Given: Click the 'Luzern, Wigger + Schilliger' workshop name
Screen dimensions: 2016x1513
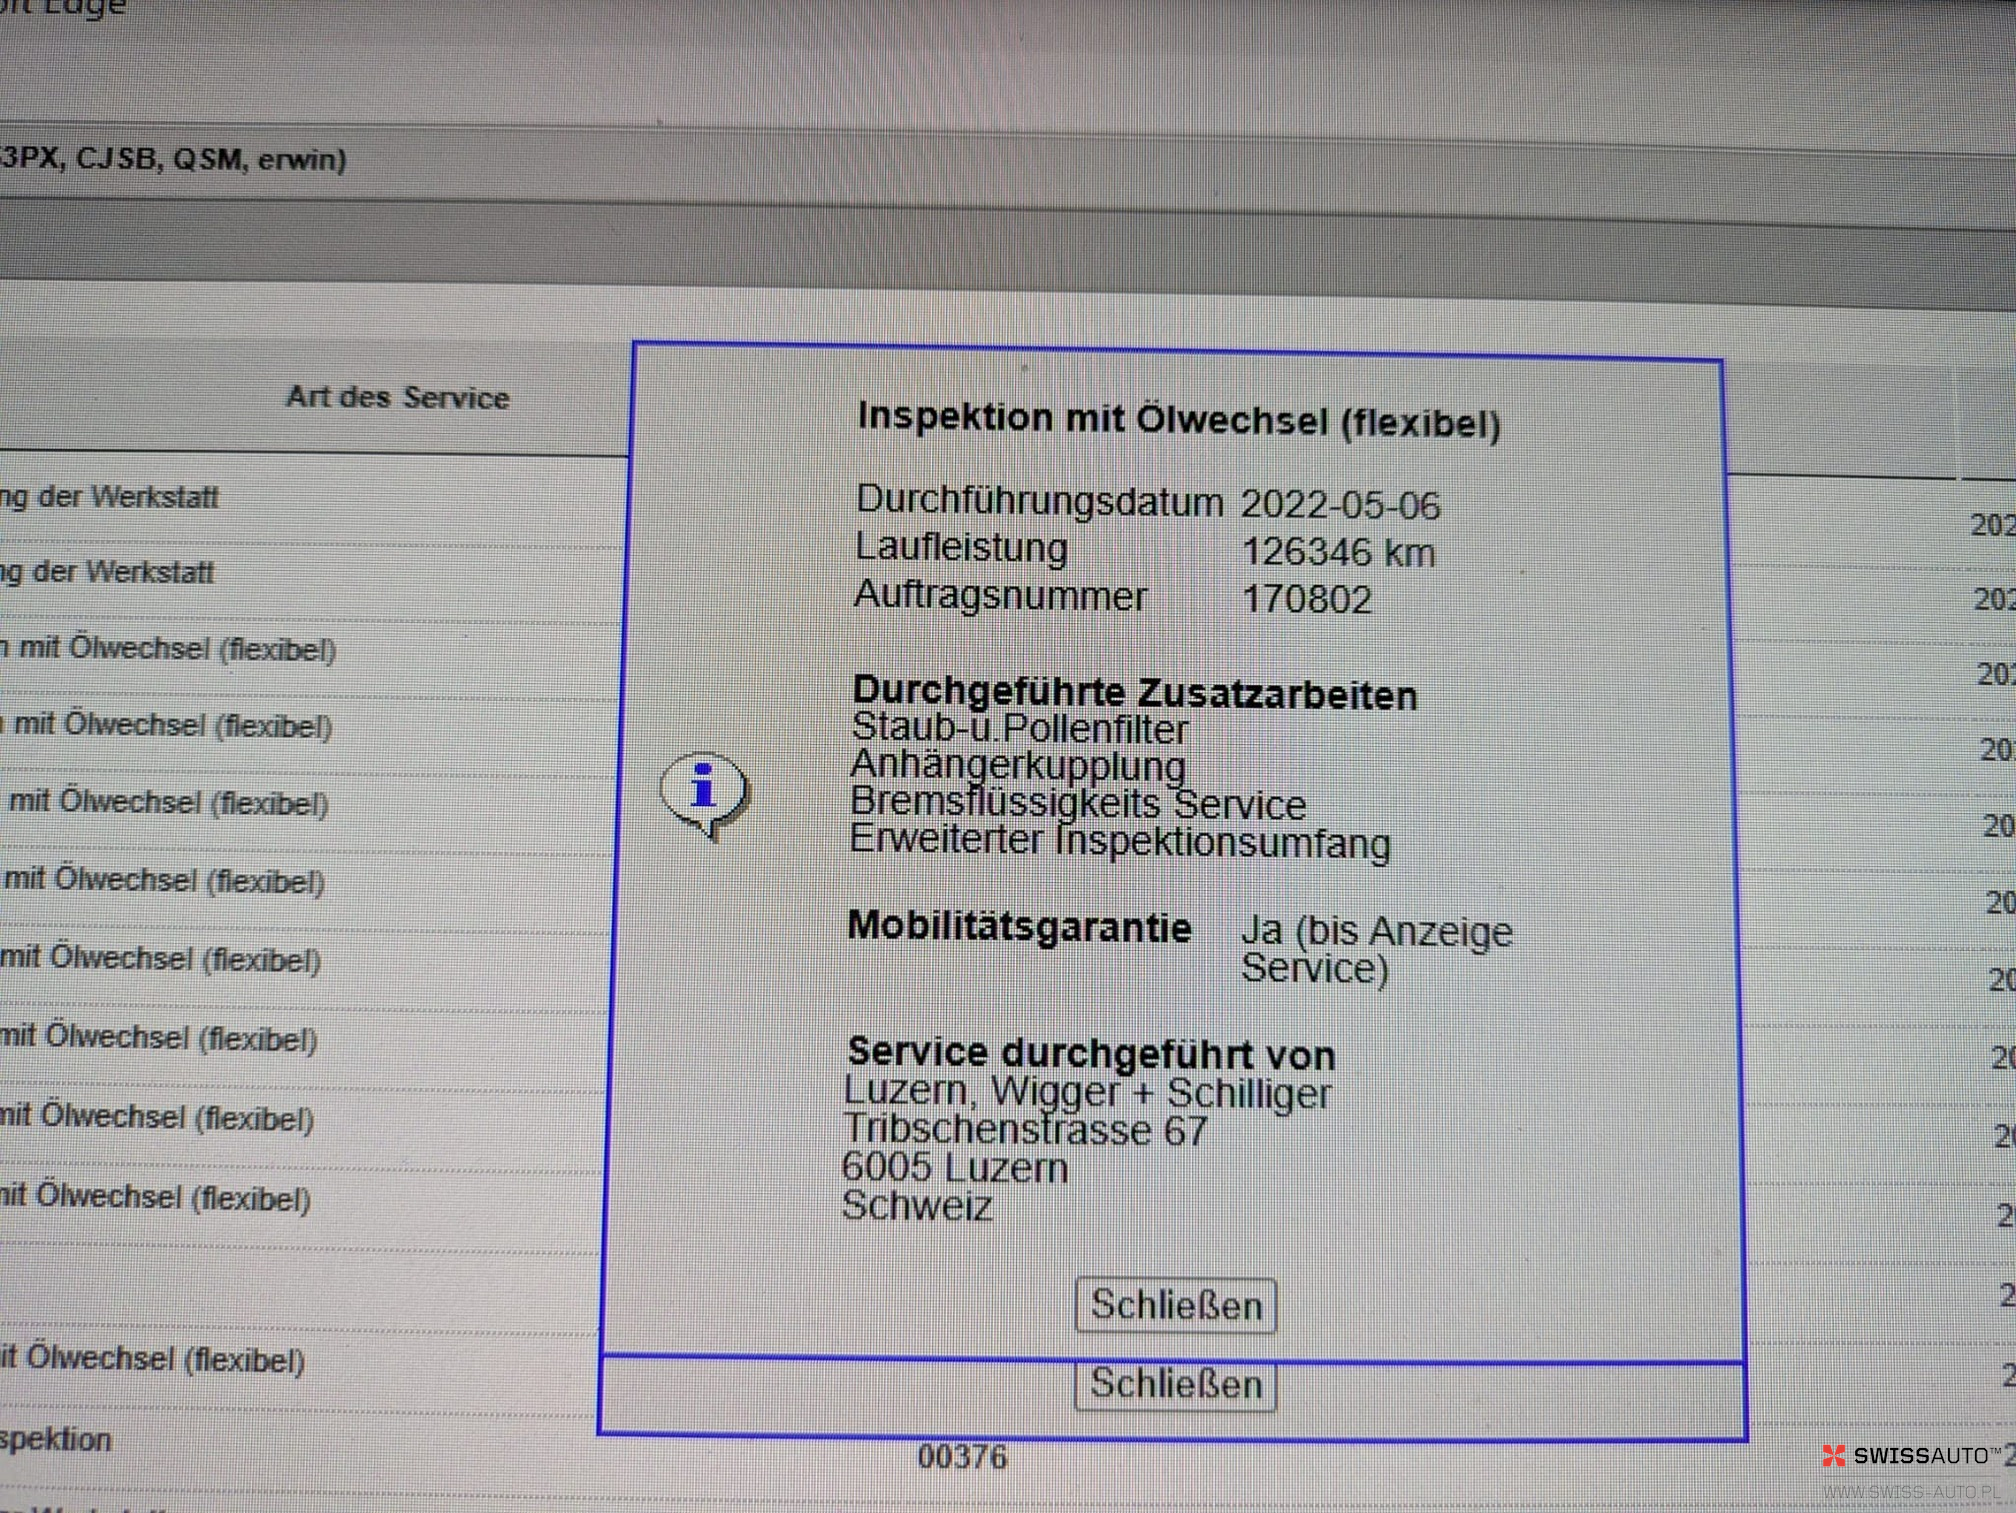Looking at the screenshot, I should (x=1087, y=1092).
